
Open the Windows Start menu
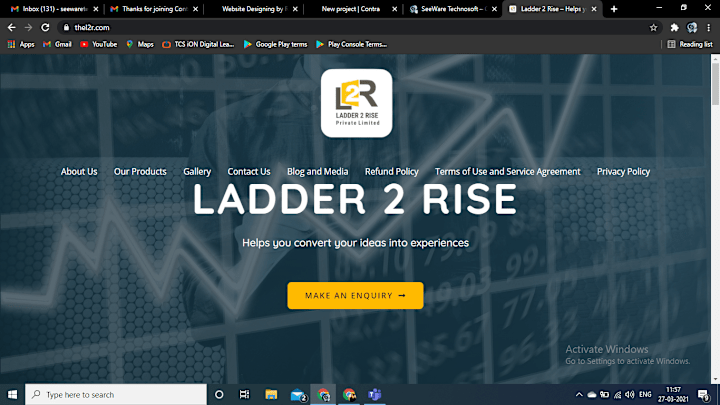click(12, 394)
